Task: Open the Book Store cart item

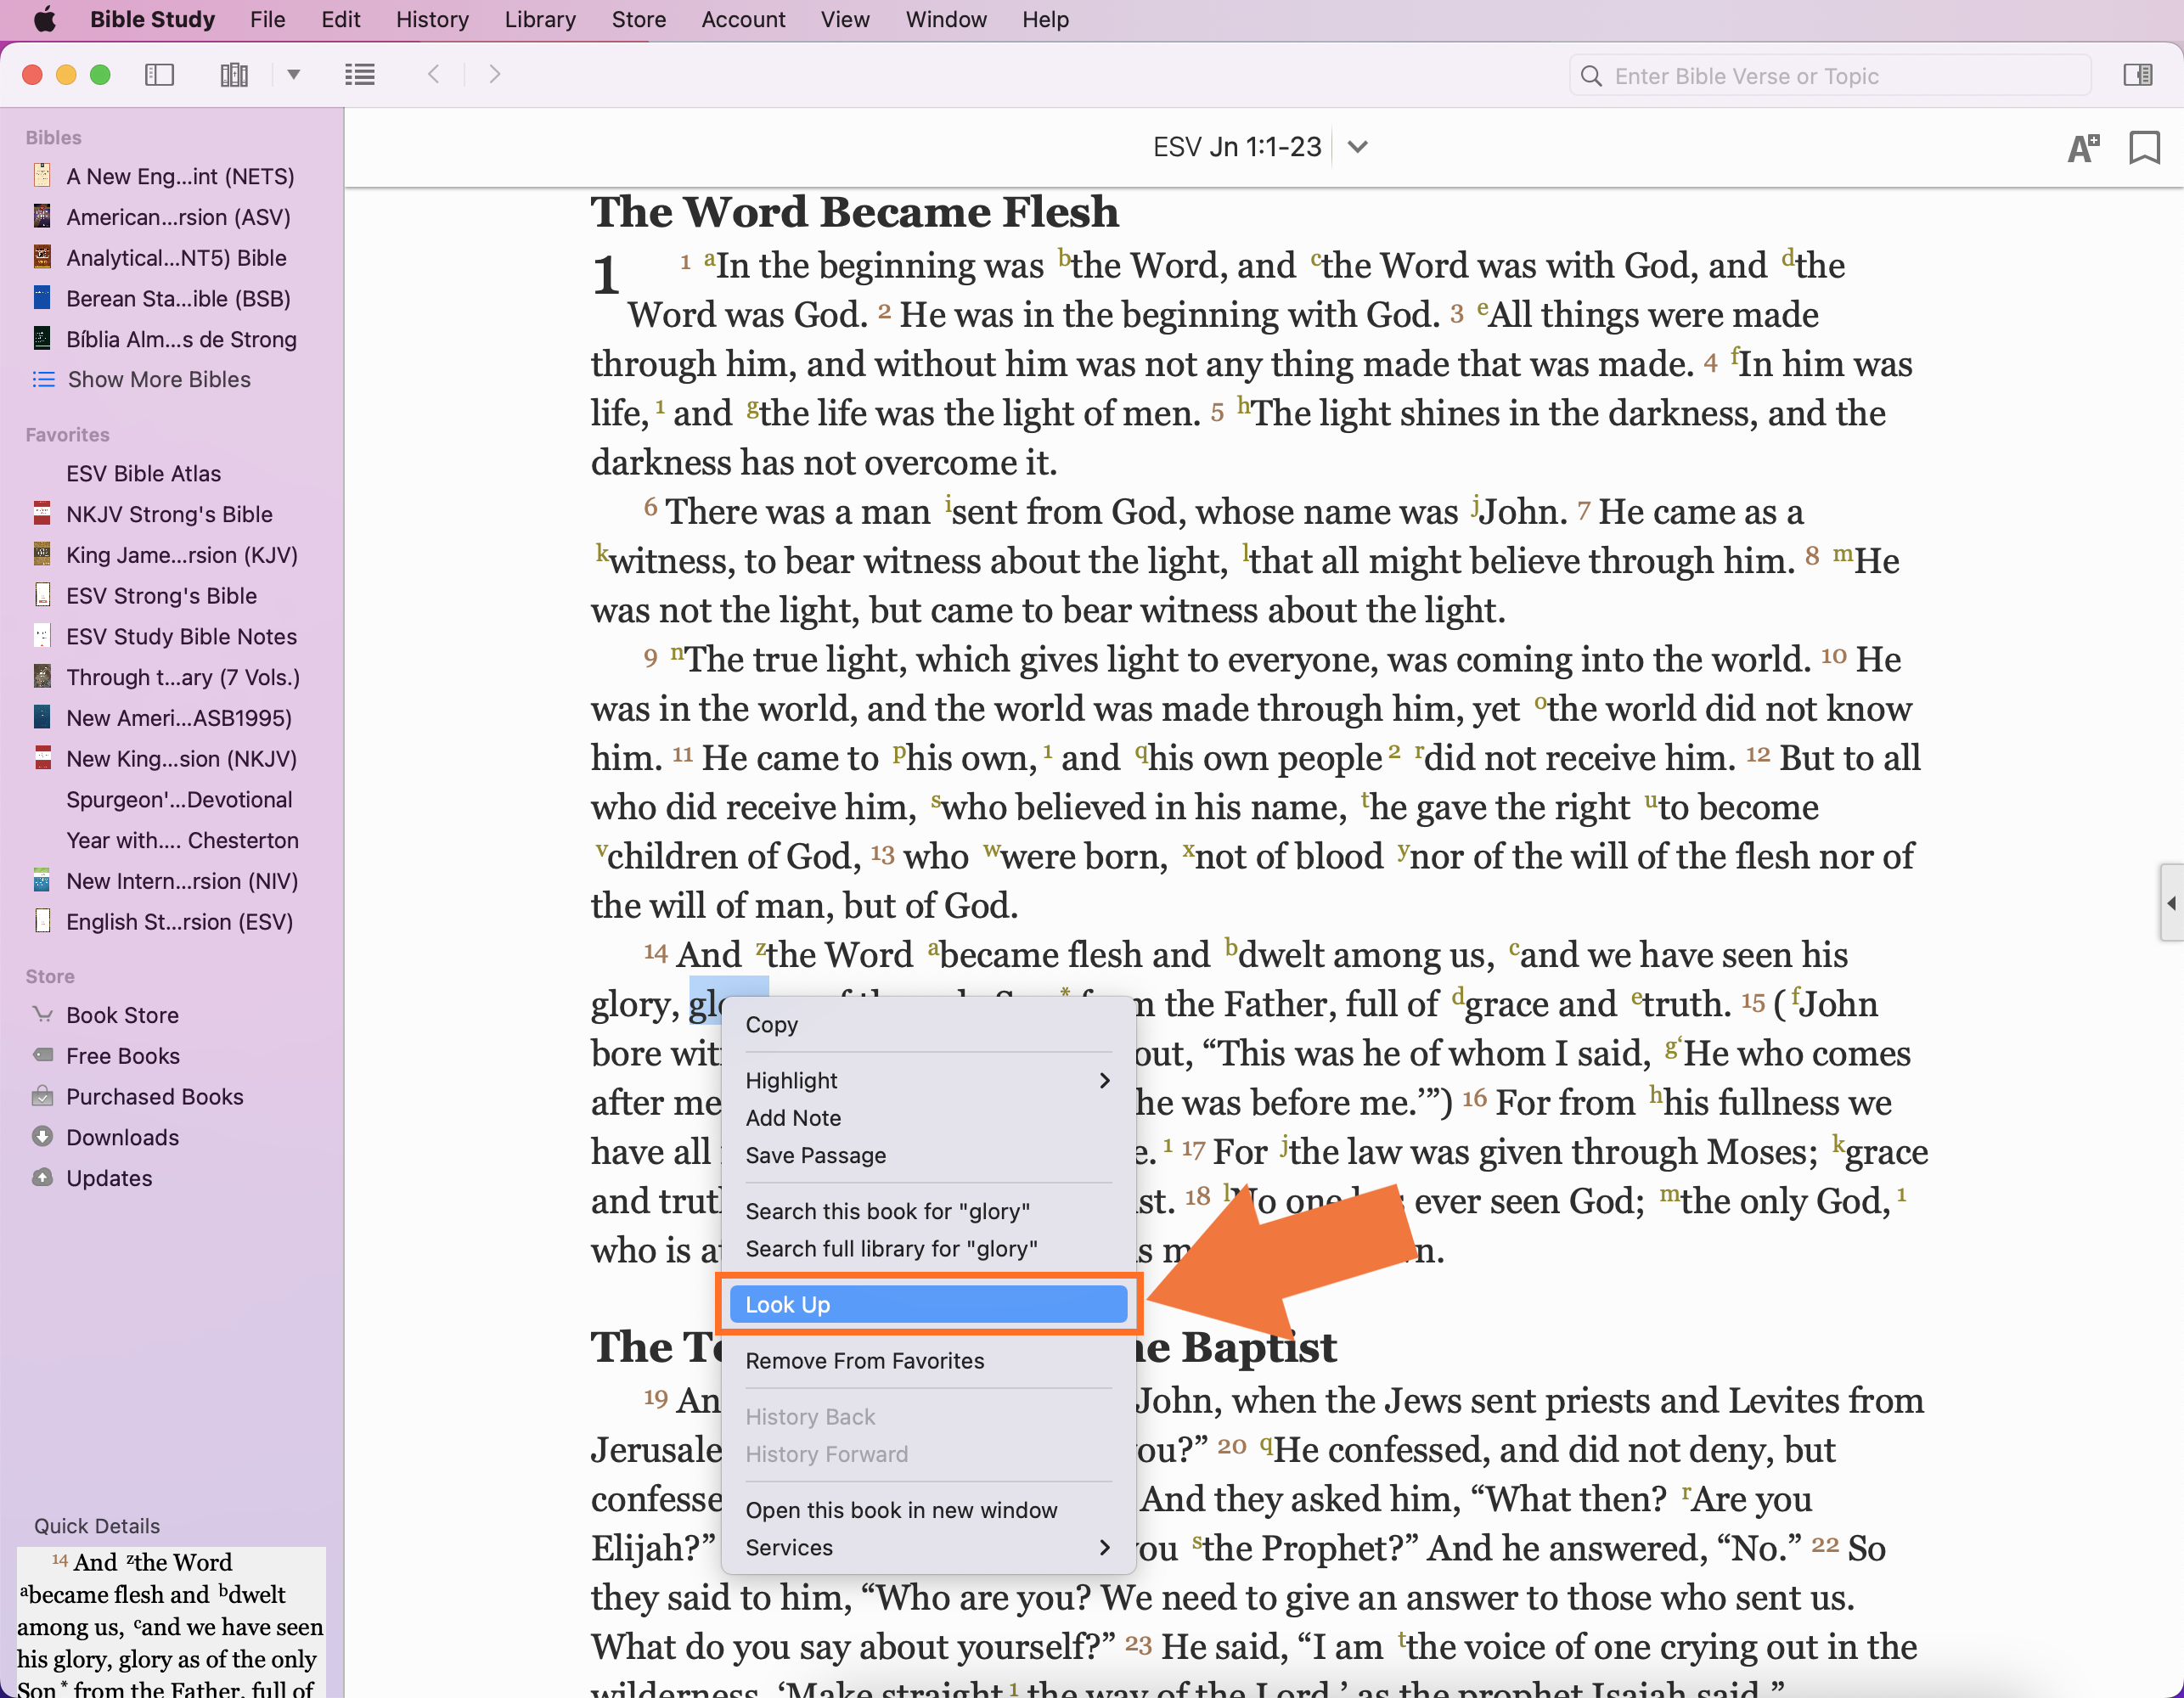Action: click(122, 1015)
